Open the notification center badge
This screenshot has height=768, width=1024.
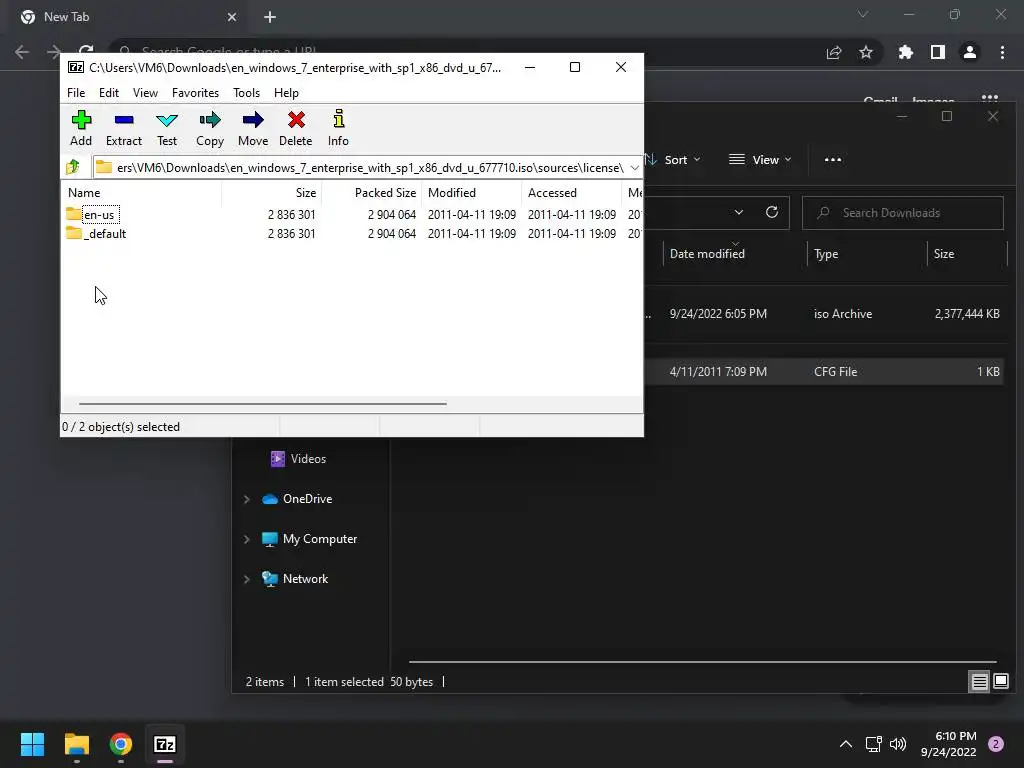[x=996, y=744]
